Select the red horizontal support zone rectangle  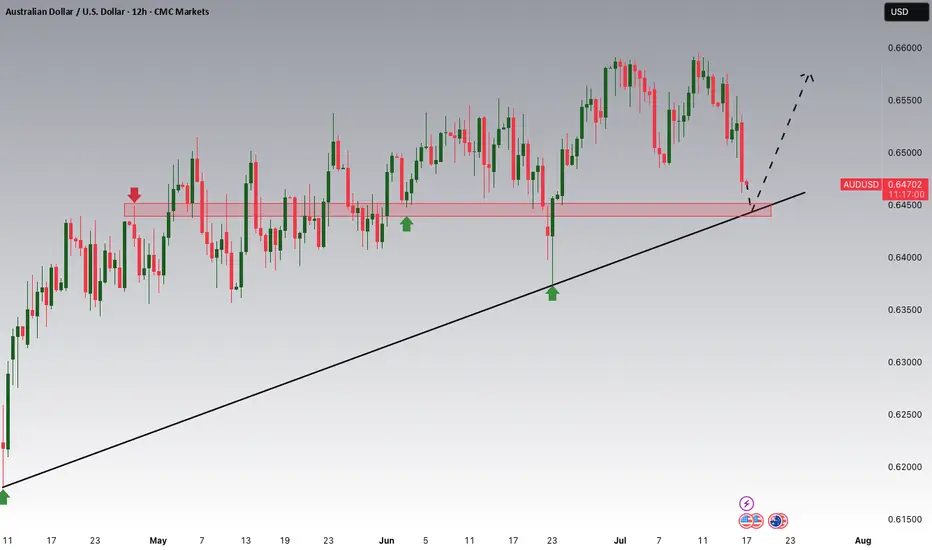click(448, 210)
